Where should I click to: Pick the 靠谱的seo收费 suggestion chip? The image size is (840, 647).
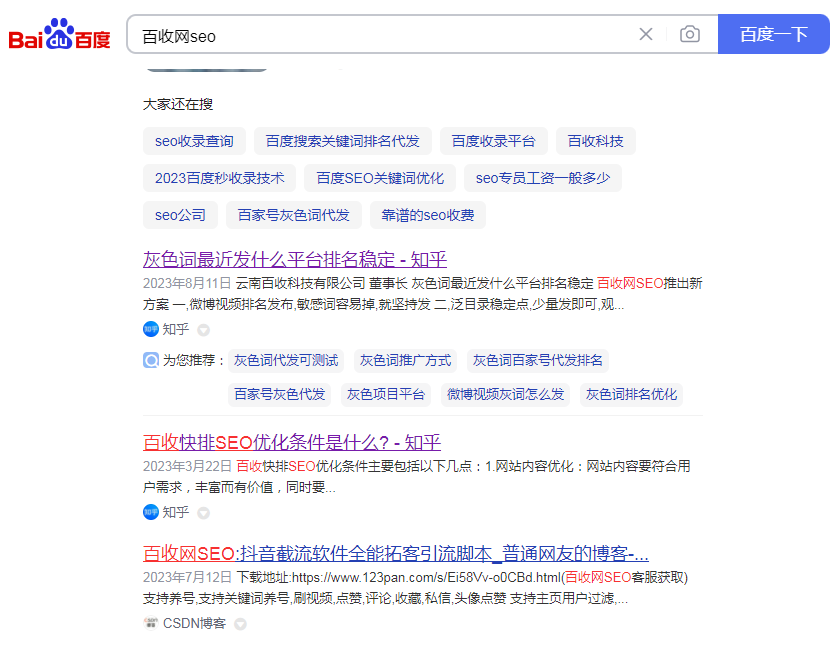point(428,215)
